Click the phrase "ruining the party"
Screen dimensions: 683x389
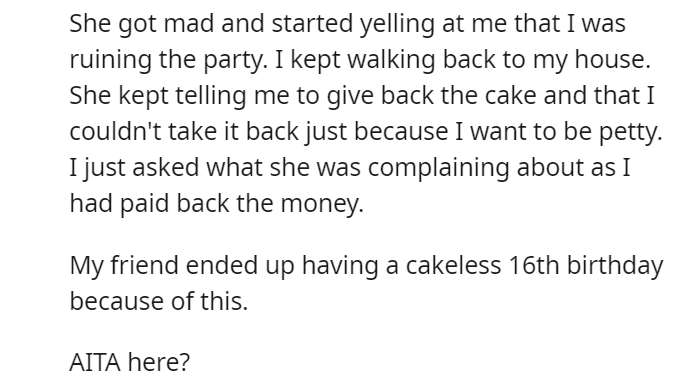pos(167,60)
